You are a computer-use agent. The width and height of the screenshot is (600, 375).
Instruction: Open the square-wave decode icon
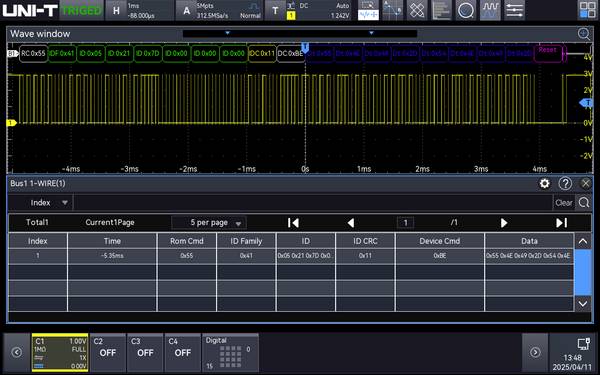[x=490, y=10]
